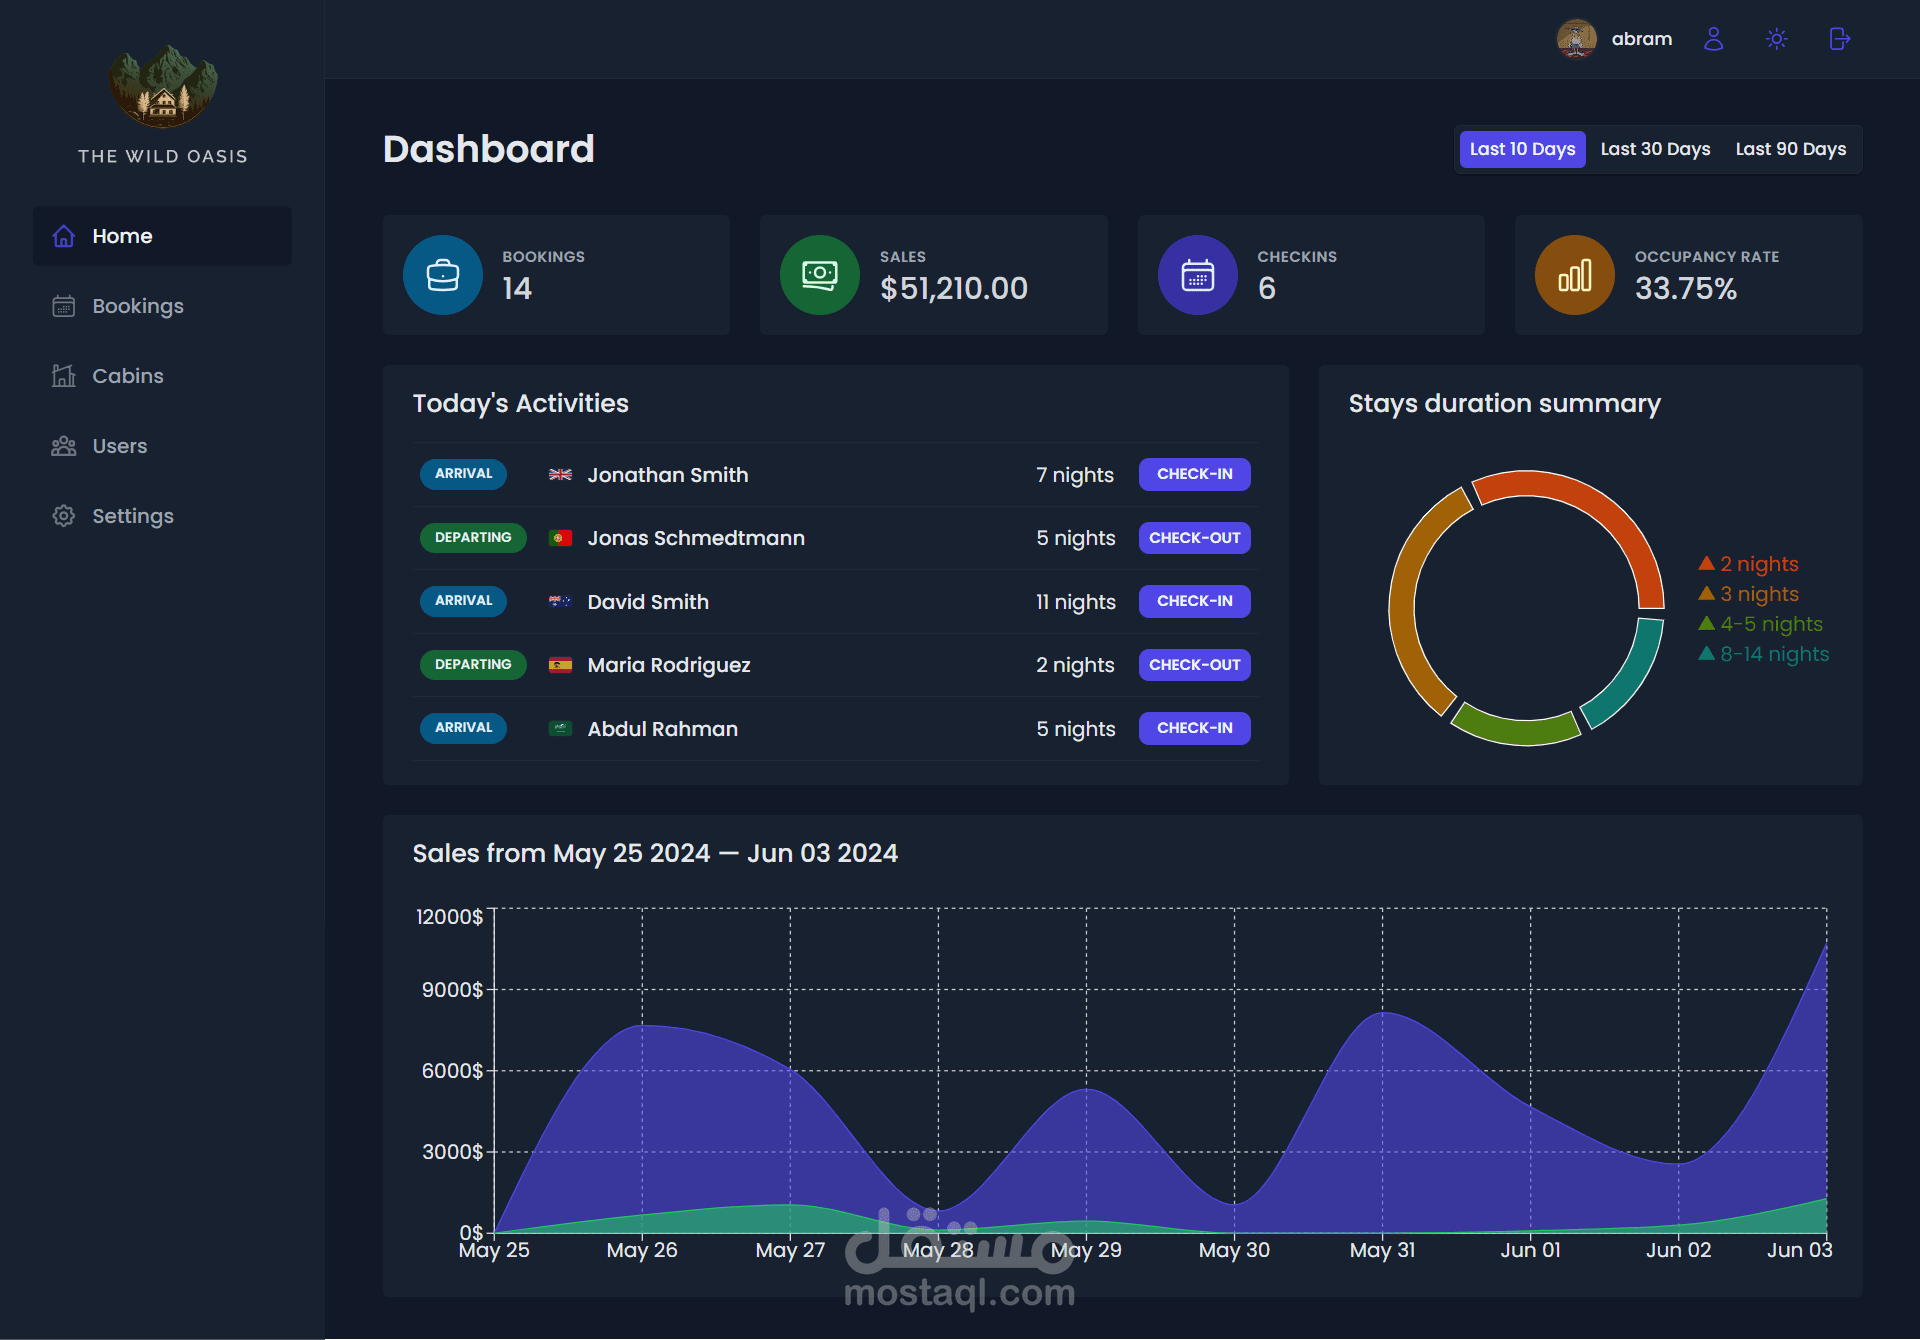Open the user account profile icon

[x=1713, y=39]
